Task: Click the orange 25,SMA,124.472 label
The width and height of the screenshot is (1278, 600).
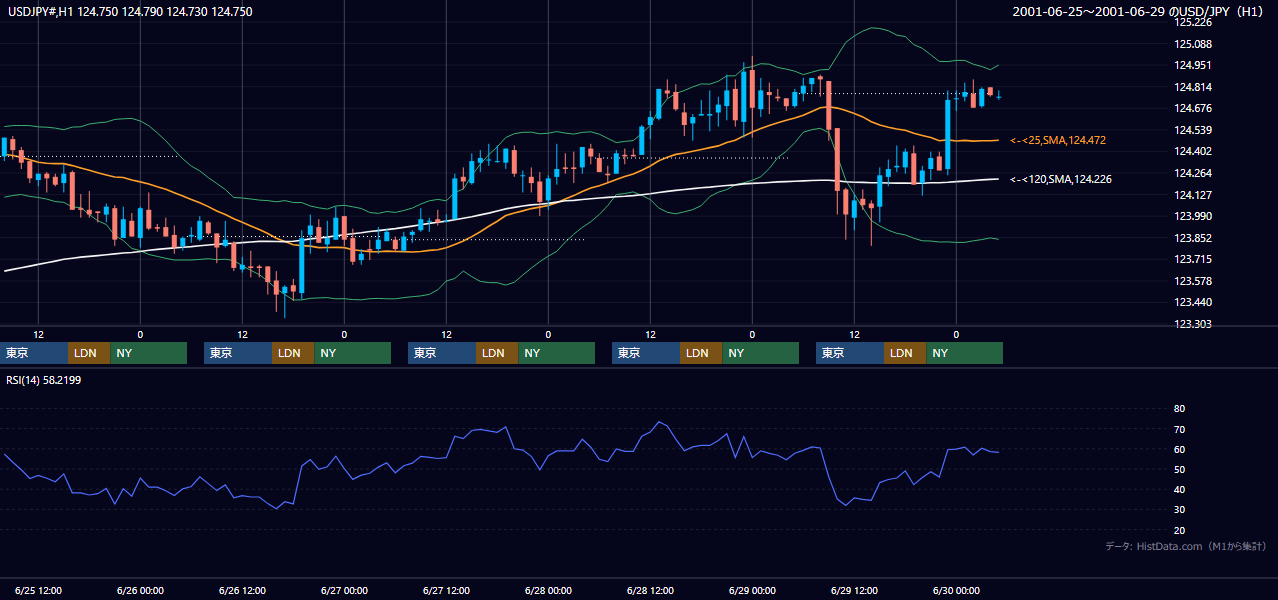Action: (x=1058, y=141)
